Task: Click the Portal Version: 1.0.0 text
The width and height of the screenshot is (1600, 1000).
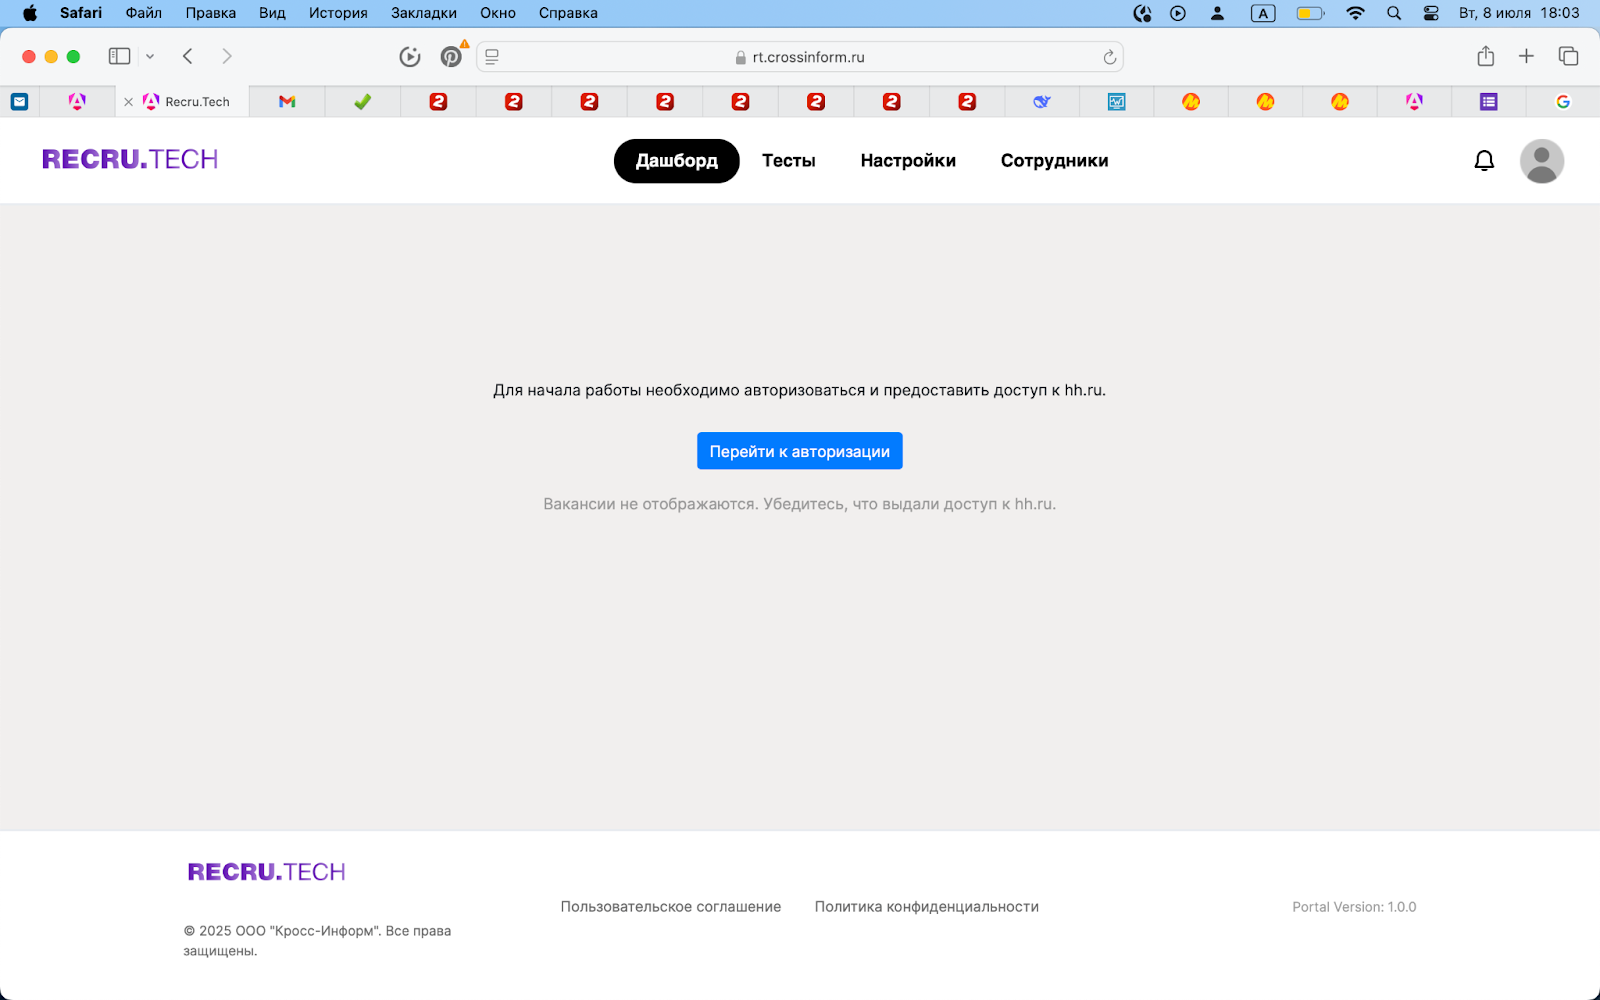Action: [1354, 907]
